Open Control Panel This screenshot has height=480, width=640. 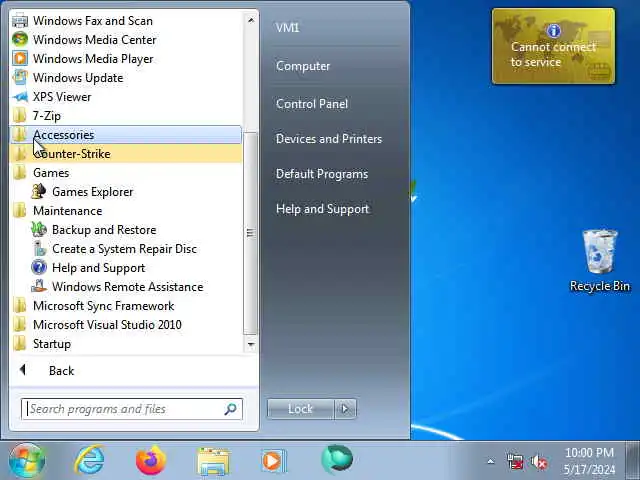click(312, 104)
